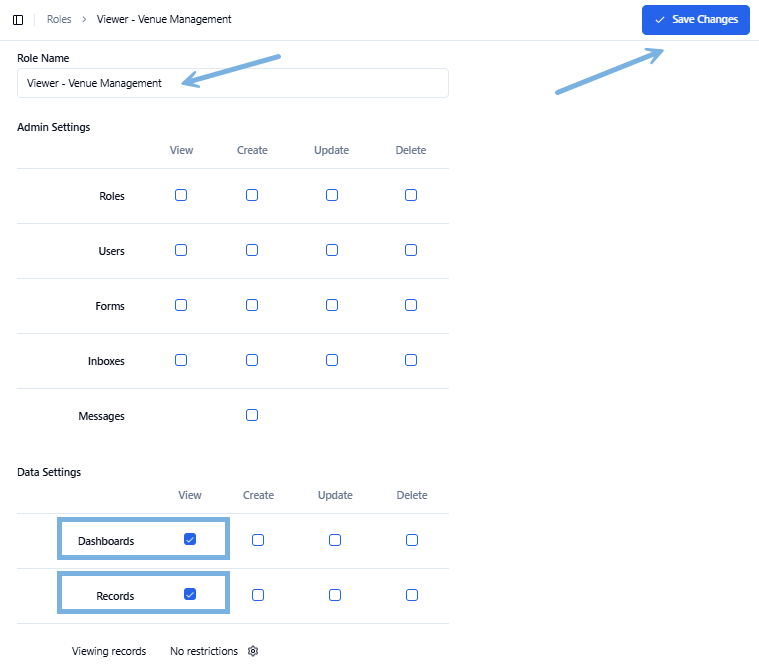Enable Create permission for Messages
The width and height of the screenshot is (759, 668).
click(252, 415)
